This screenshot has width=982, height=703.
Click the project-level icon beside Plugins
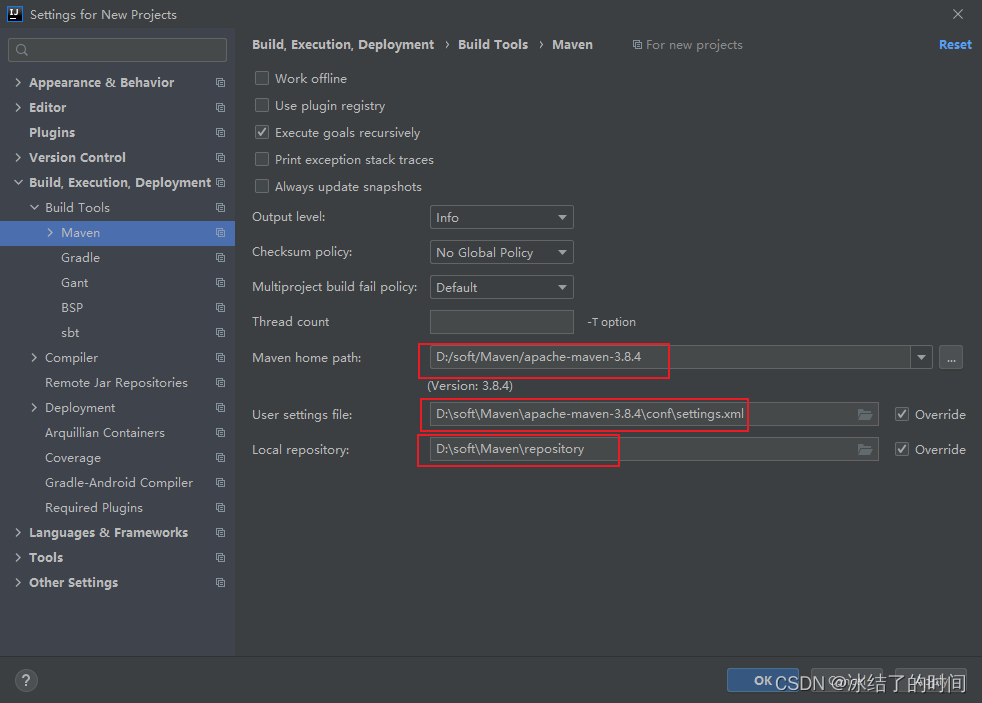(220, 133)
